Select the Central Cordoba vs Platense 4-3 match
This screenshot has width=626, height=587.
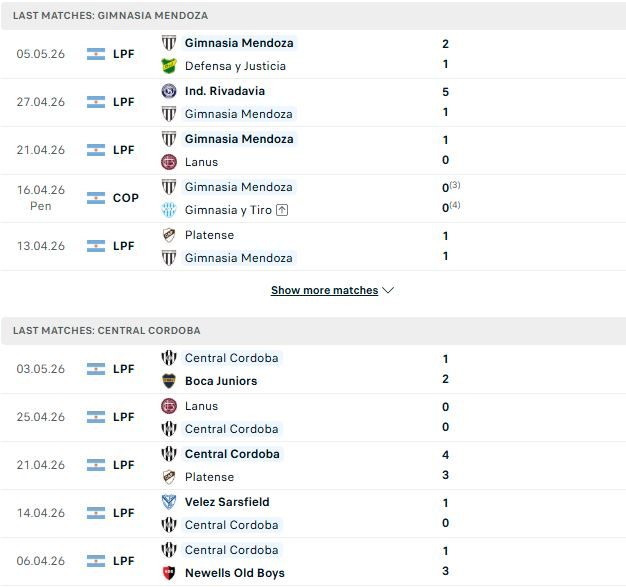click(313, 465)
